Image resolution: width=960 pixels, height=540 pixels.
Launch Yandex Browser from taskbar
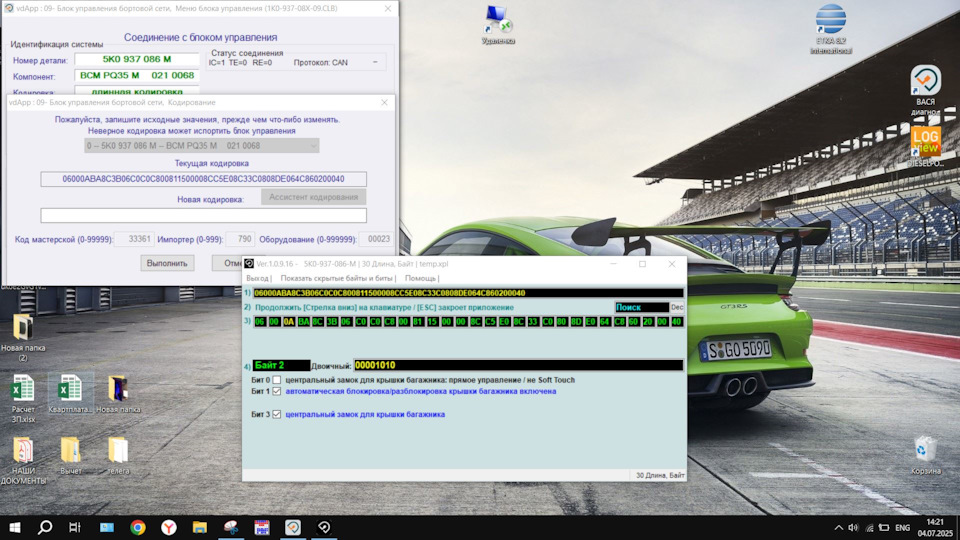pos(169,527)
